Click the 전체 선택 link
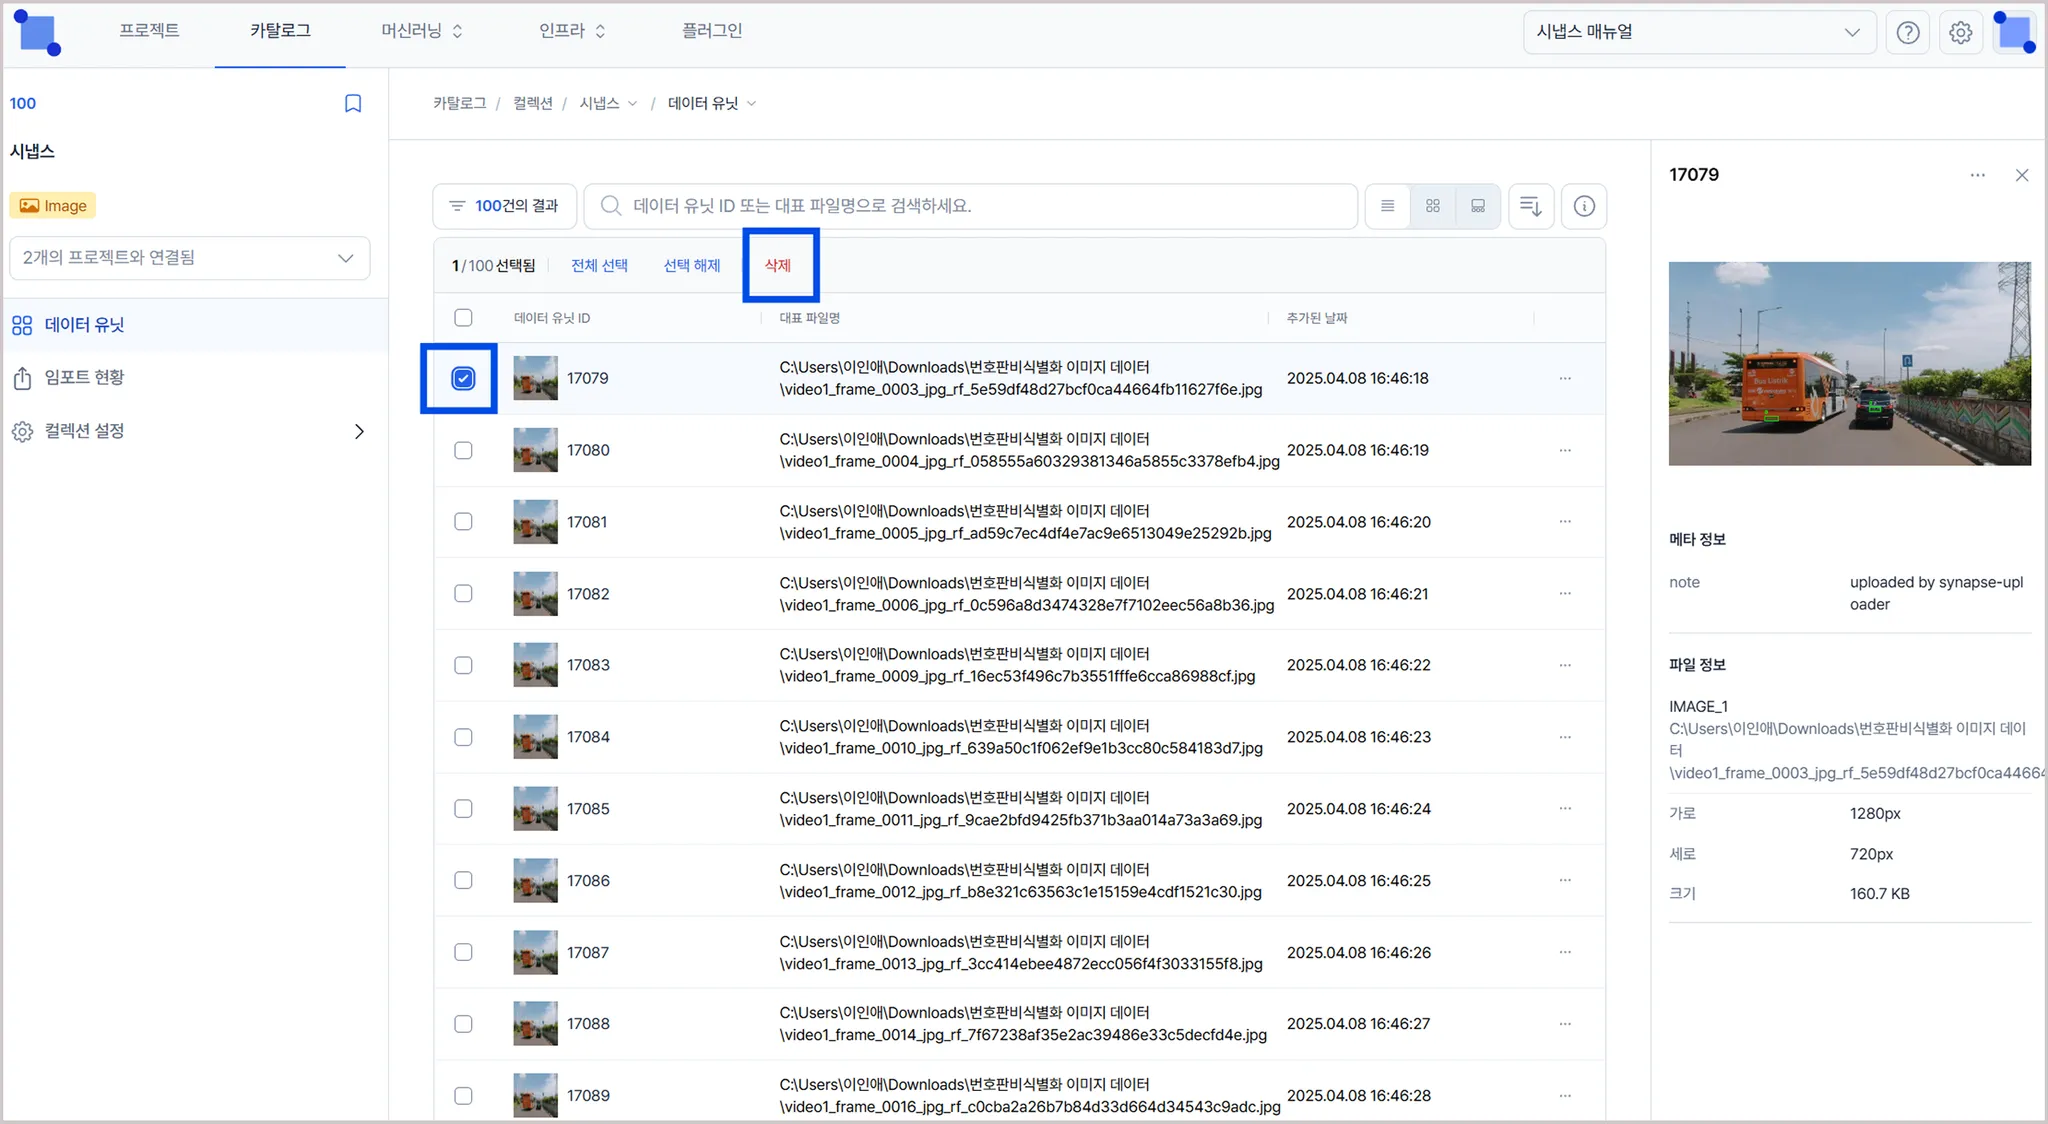Screen dimensions: 2048x1124 tap(599, 266)
